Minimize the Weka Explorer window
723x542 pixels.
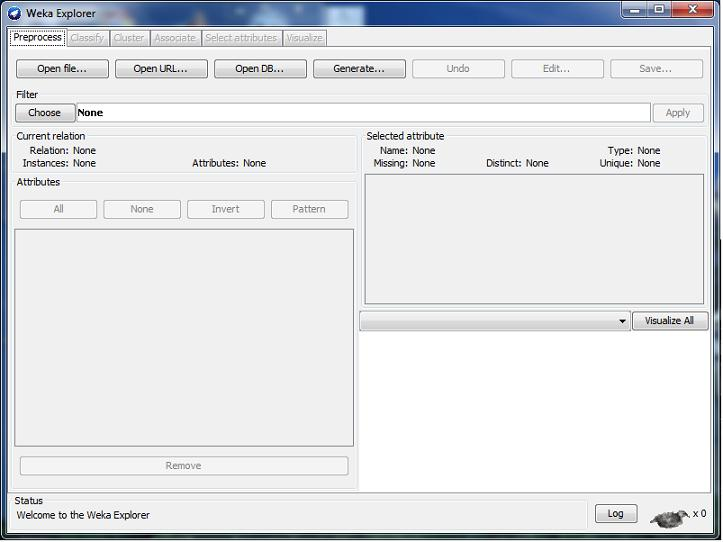(x=635, y=10)
